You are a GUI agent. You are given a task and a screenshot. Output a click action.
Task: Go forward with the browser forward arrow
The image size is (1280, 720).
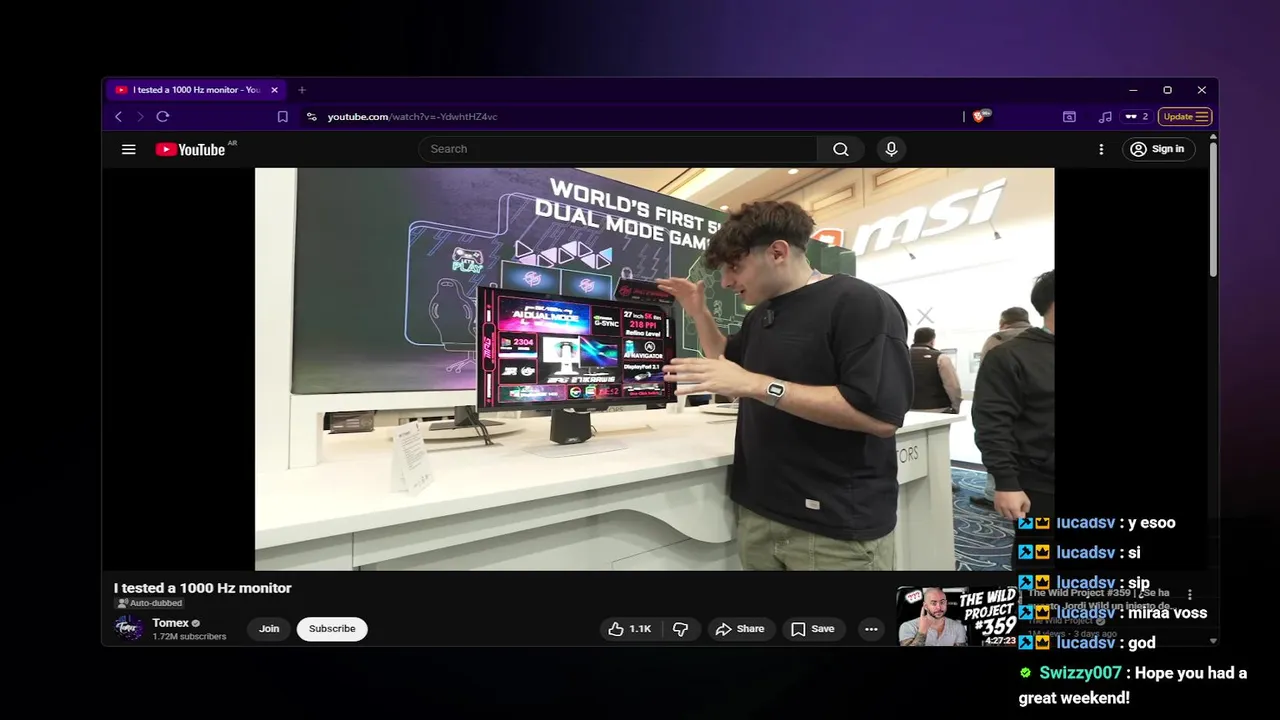(x=140, y=117)
